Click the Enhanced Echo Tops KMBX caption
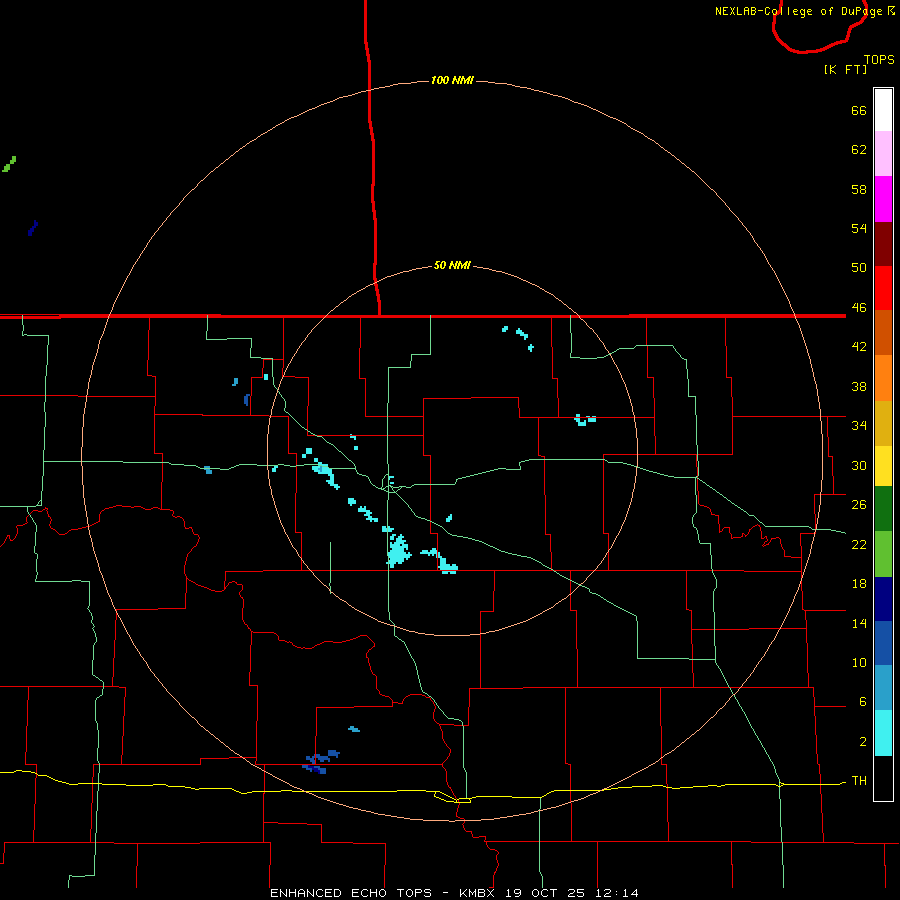 454,893
